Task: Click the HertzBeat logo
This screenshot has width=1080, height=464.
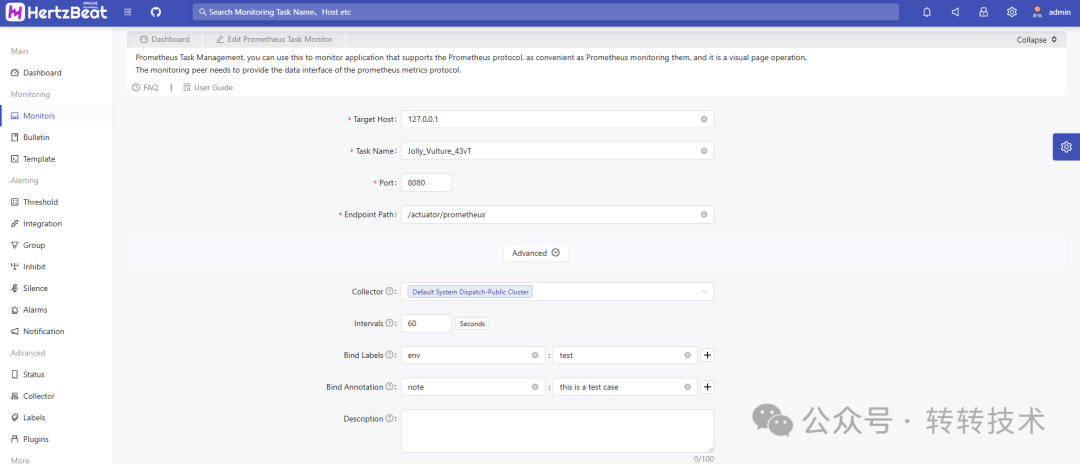Action: point(57,12)
